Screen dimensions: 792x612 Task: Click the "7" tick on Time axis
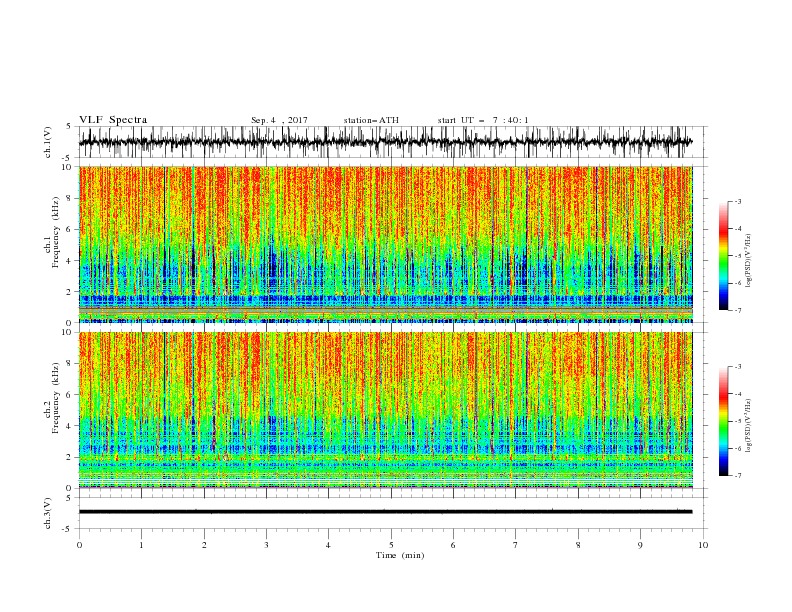click(515, 545)
